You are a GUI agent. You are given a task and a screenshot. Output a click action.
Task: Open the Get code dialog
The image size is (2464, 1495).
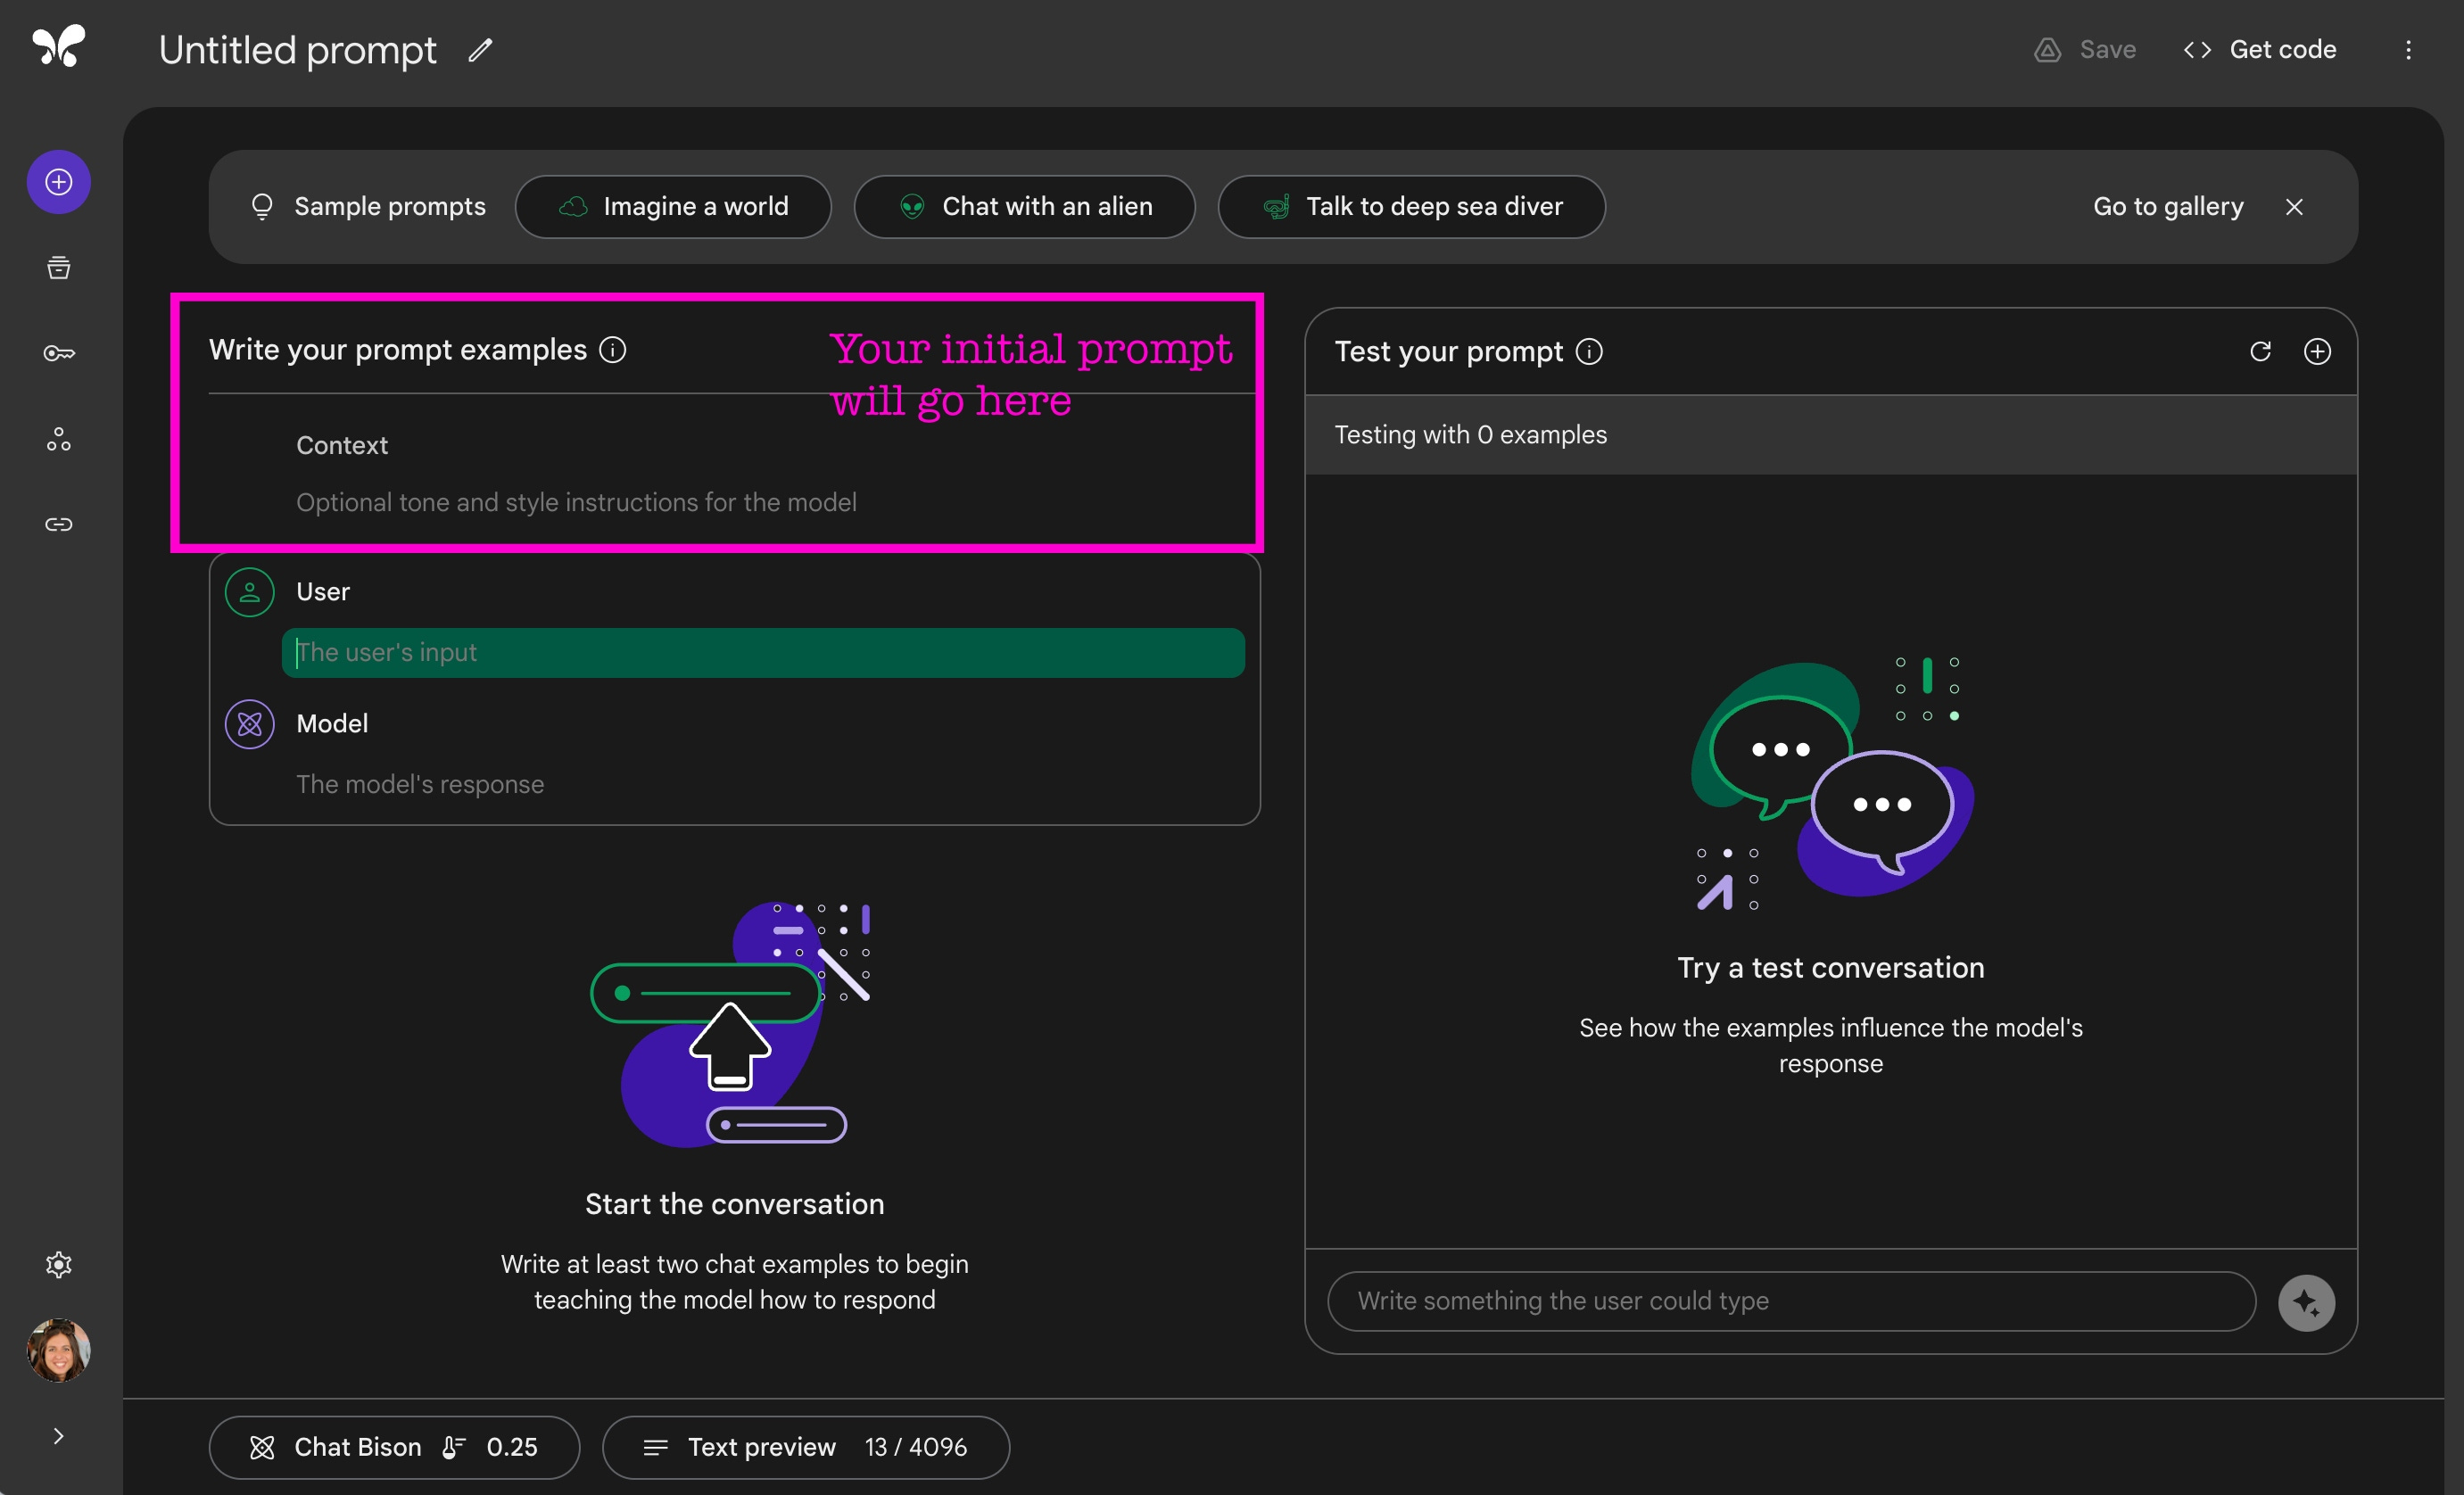click(x=2260, y=50)
